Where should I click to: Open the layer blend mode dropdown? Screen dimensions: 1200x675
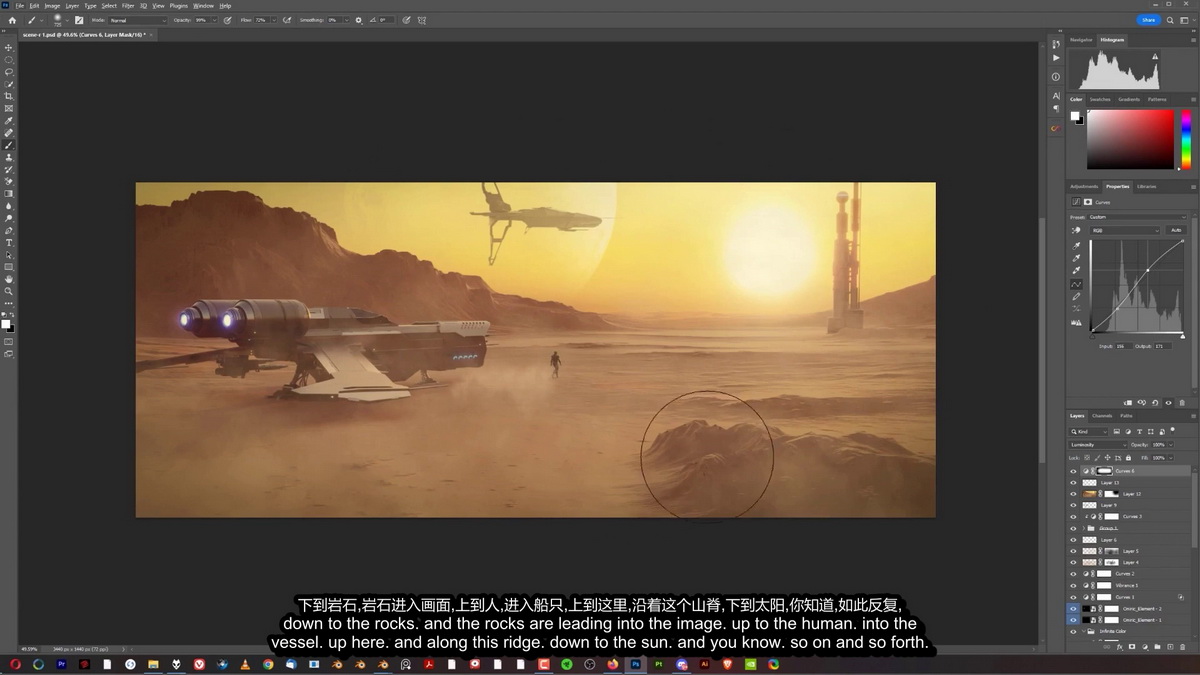coord(1098,444)
